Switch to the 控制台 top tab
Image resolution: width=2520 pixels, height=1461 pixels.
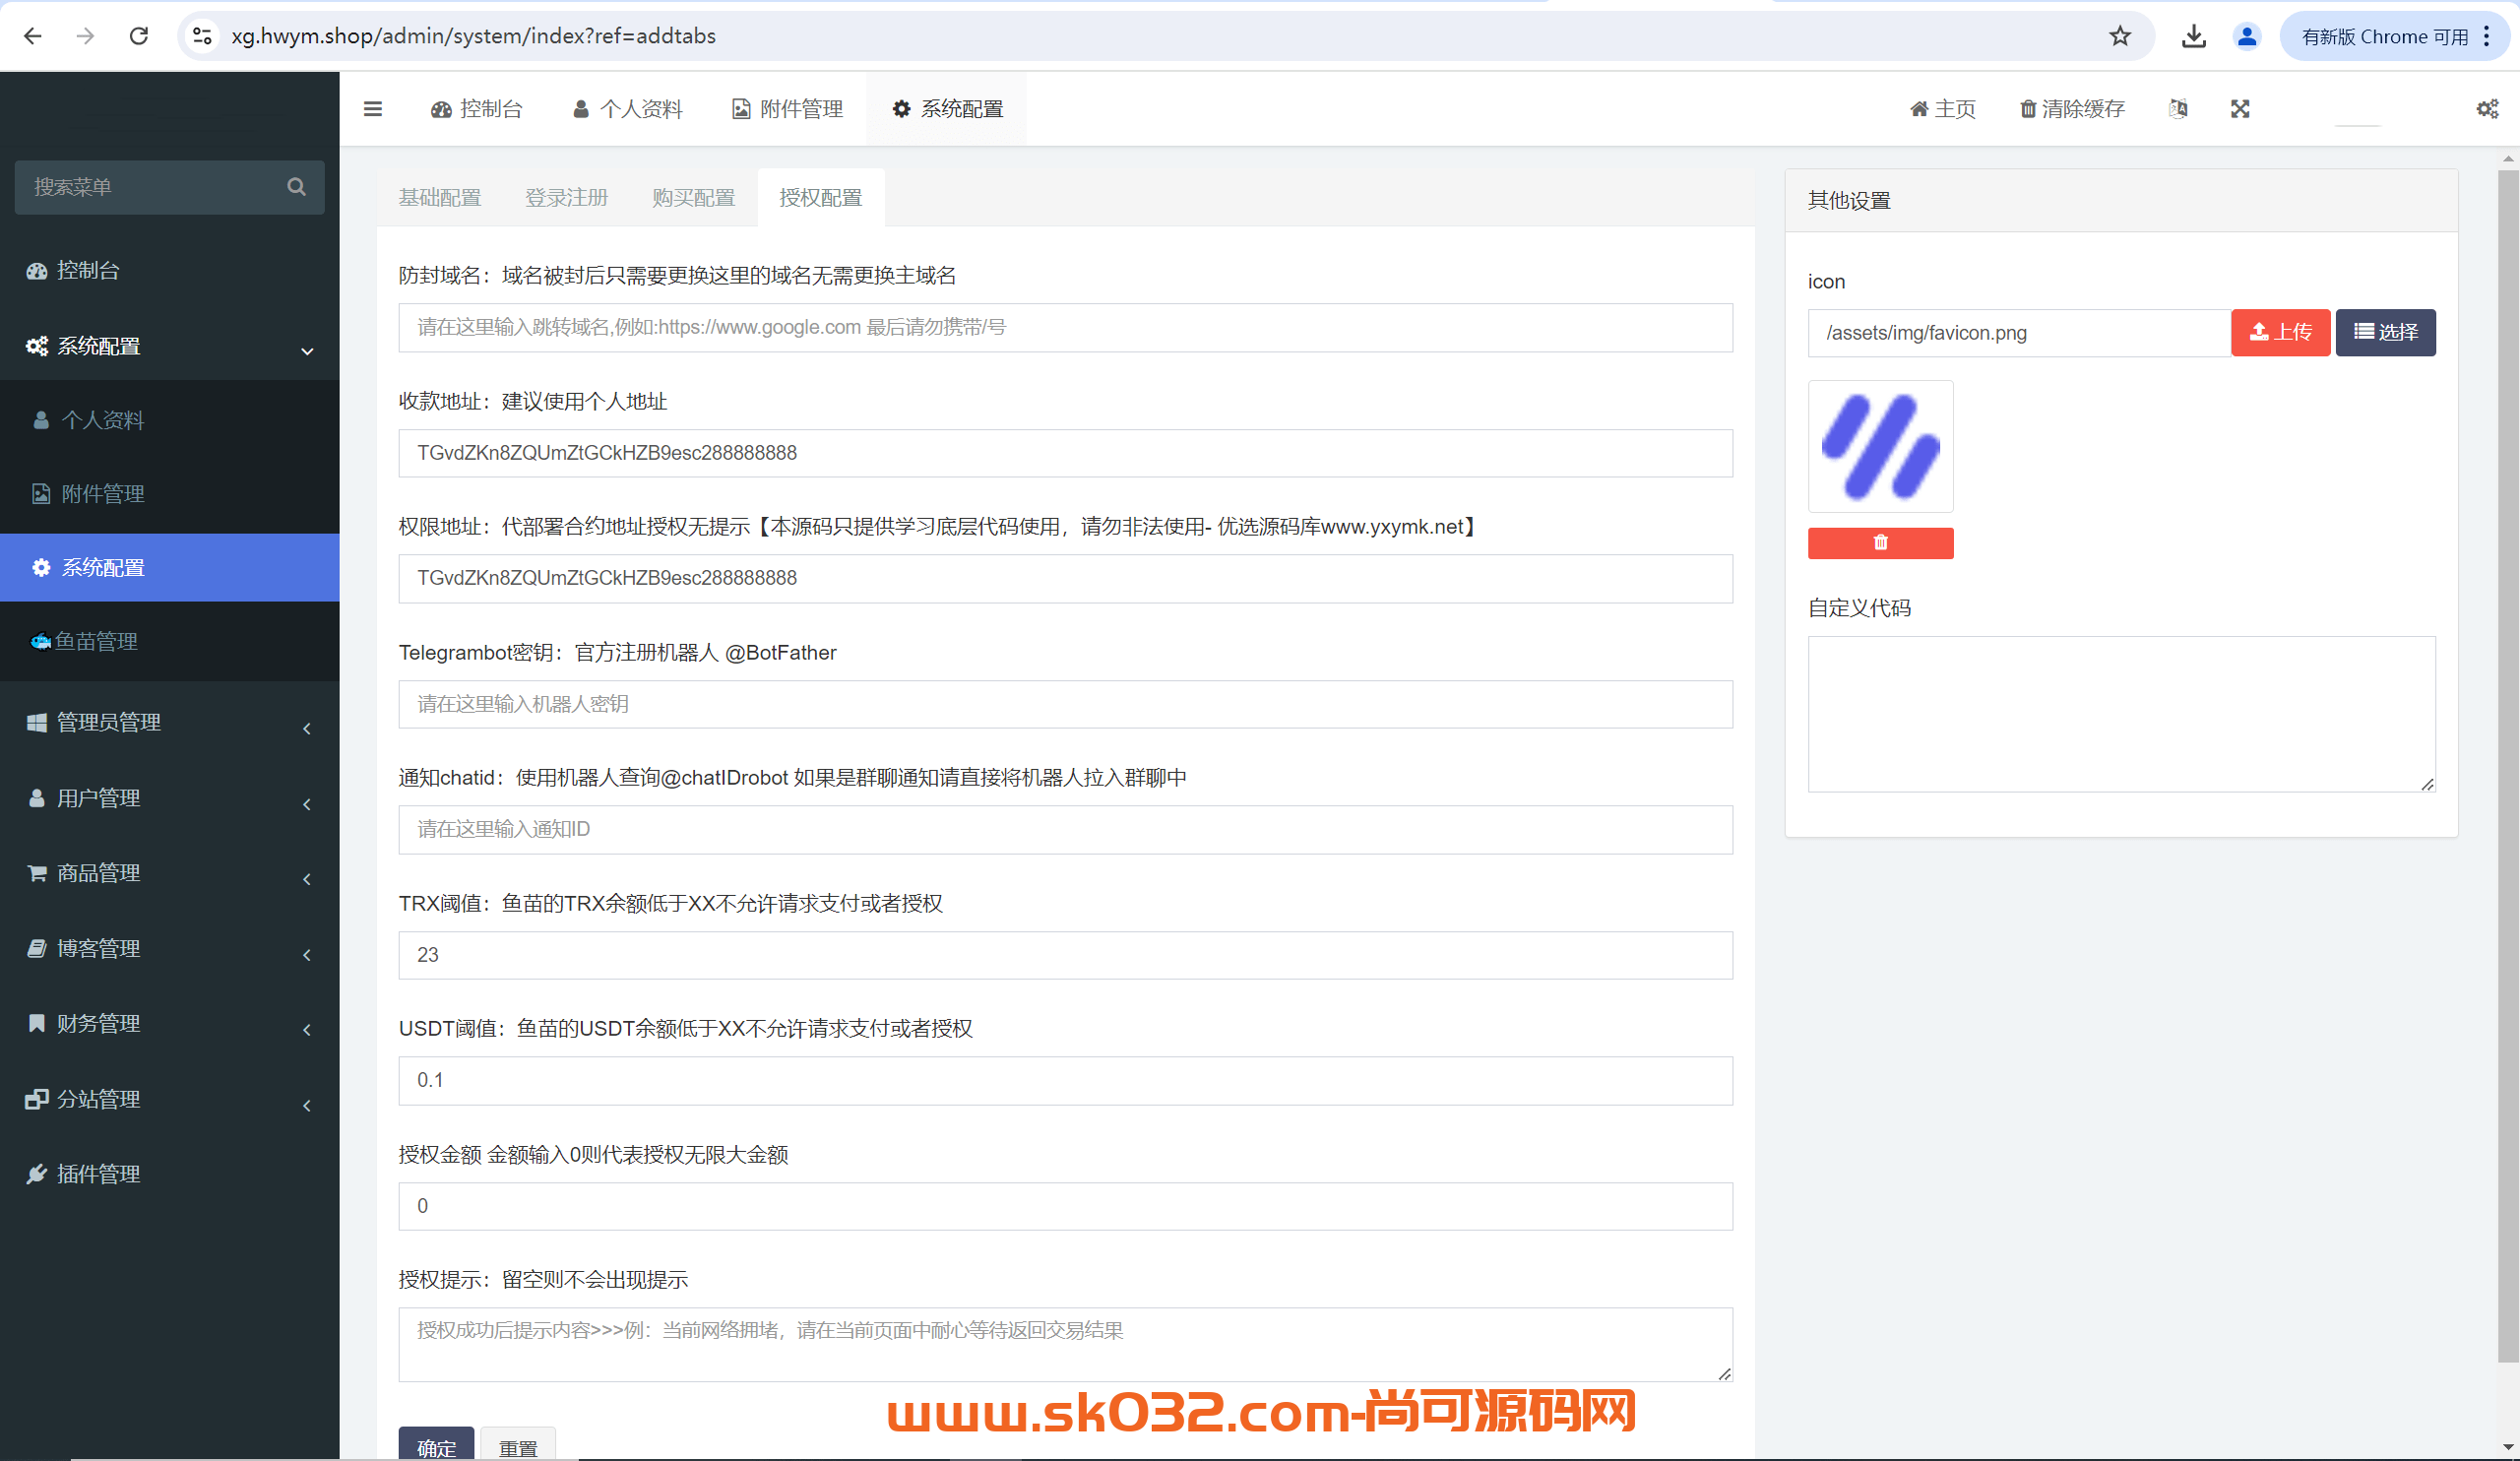point(477,109)
